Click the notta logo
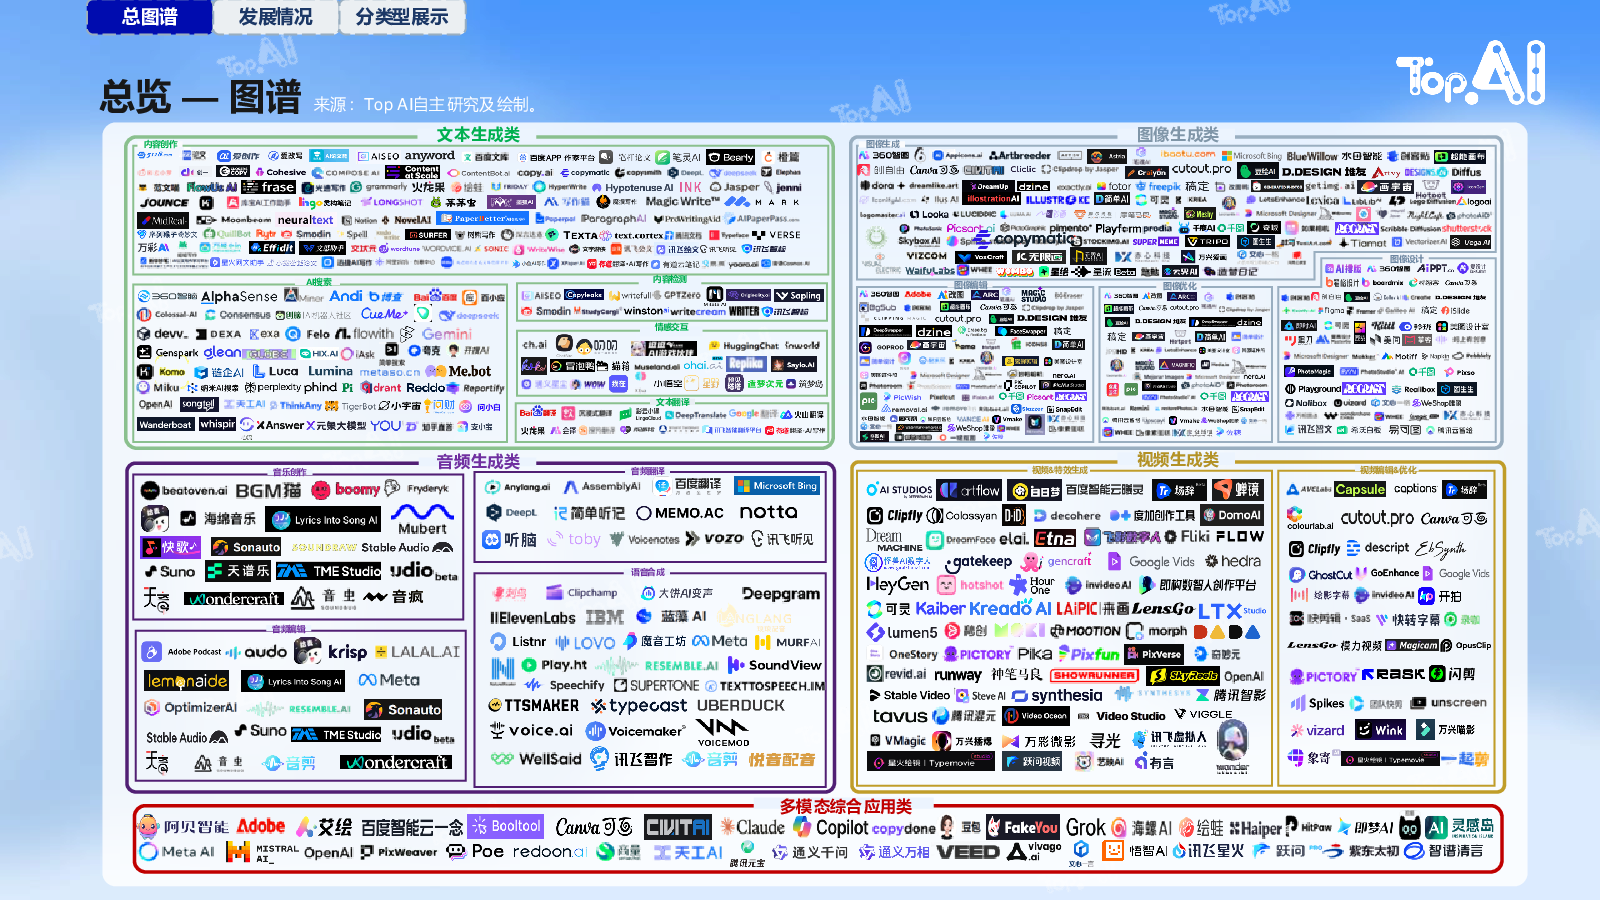1600x900 pixels. click(768, 512)
